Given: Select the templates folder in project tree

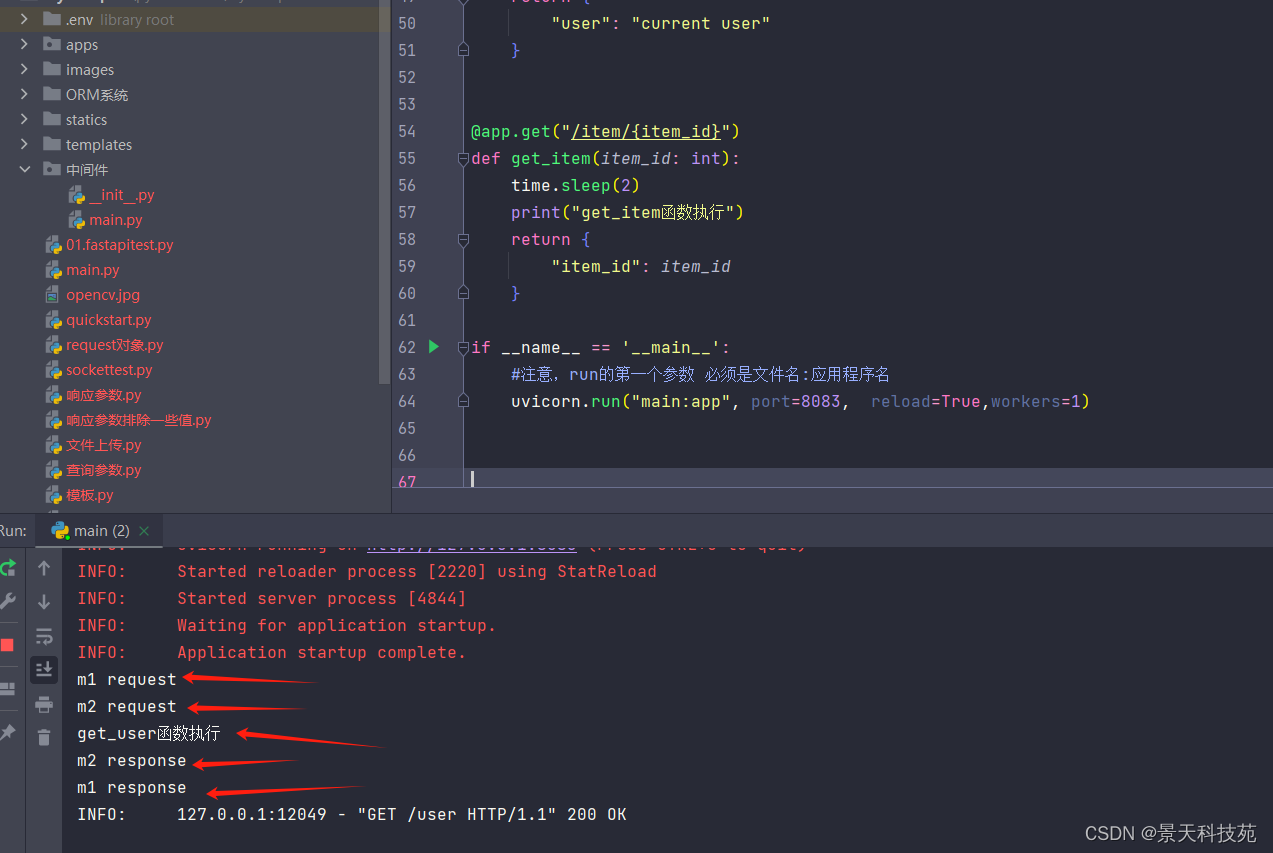Looking at the screenshot, I should 99,145.
